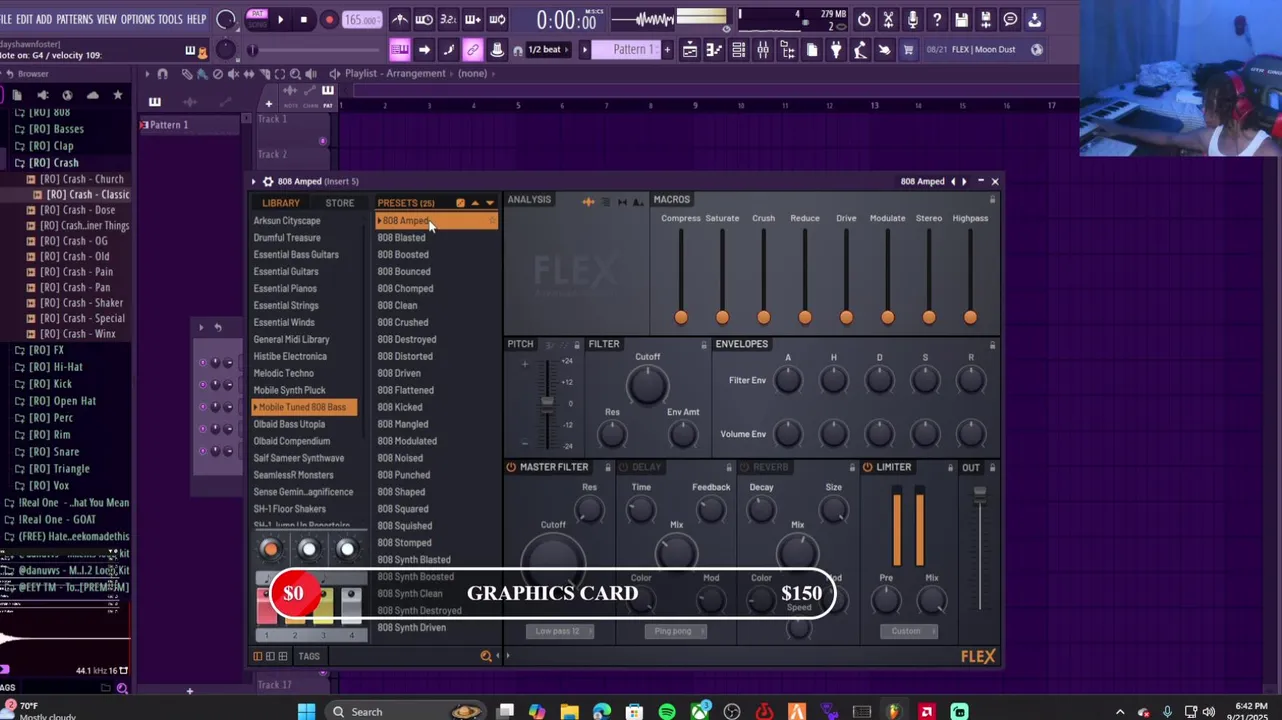The width and height of the screenshot is (1282, 720).
Task: Choose the Olbaid Bass Utopia pack
Action: (289, 424)
